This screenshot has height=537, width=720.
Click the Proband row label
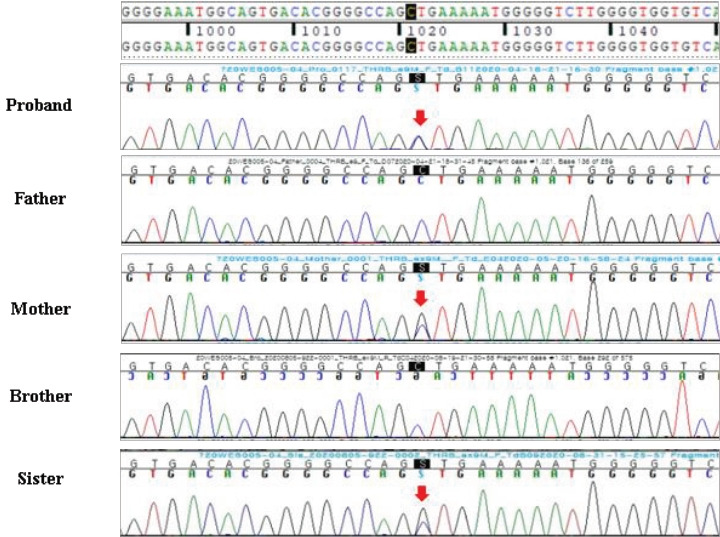tap(42, 105)
